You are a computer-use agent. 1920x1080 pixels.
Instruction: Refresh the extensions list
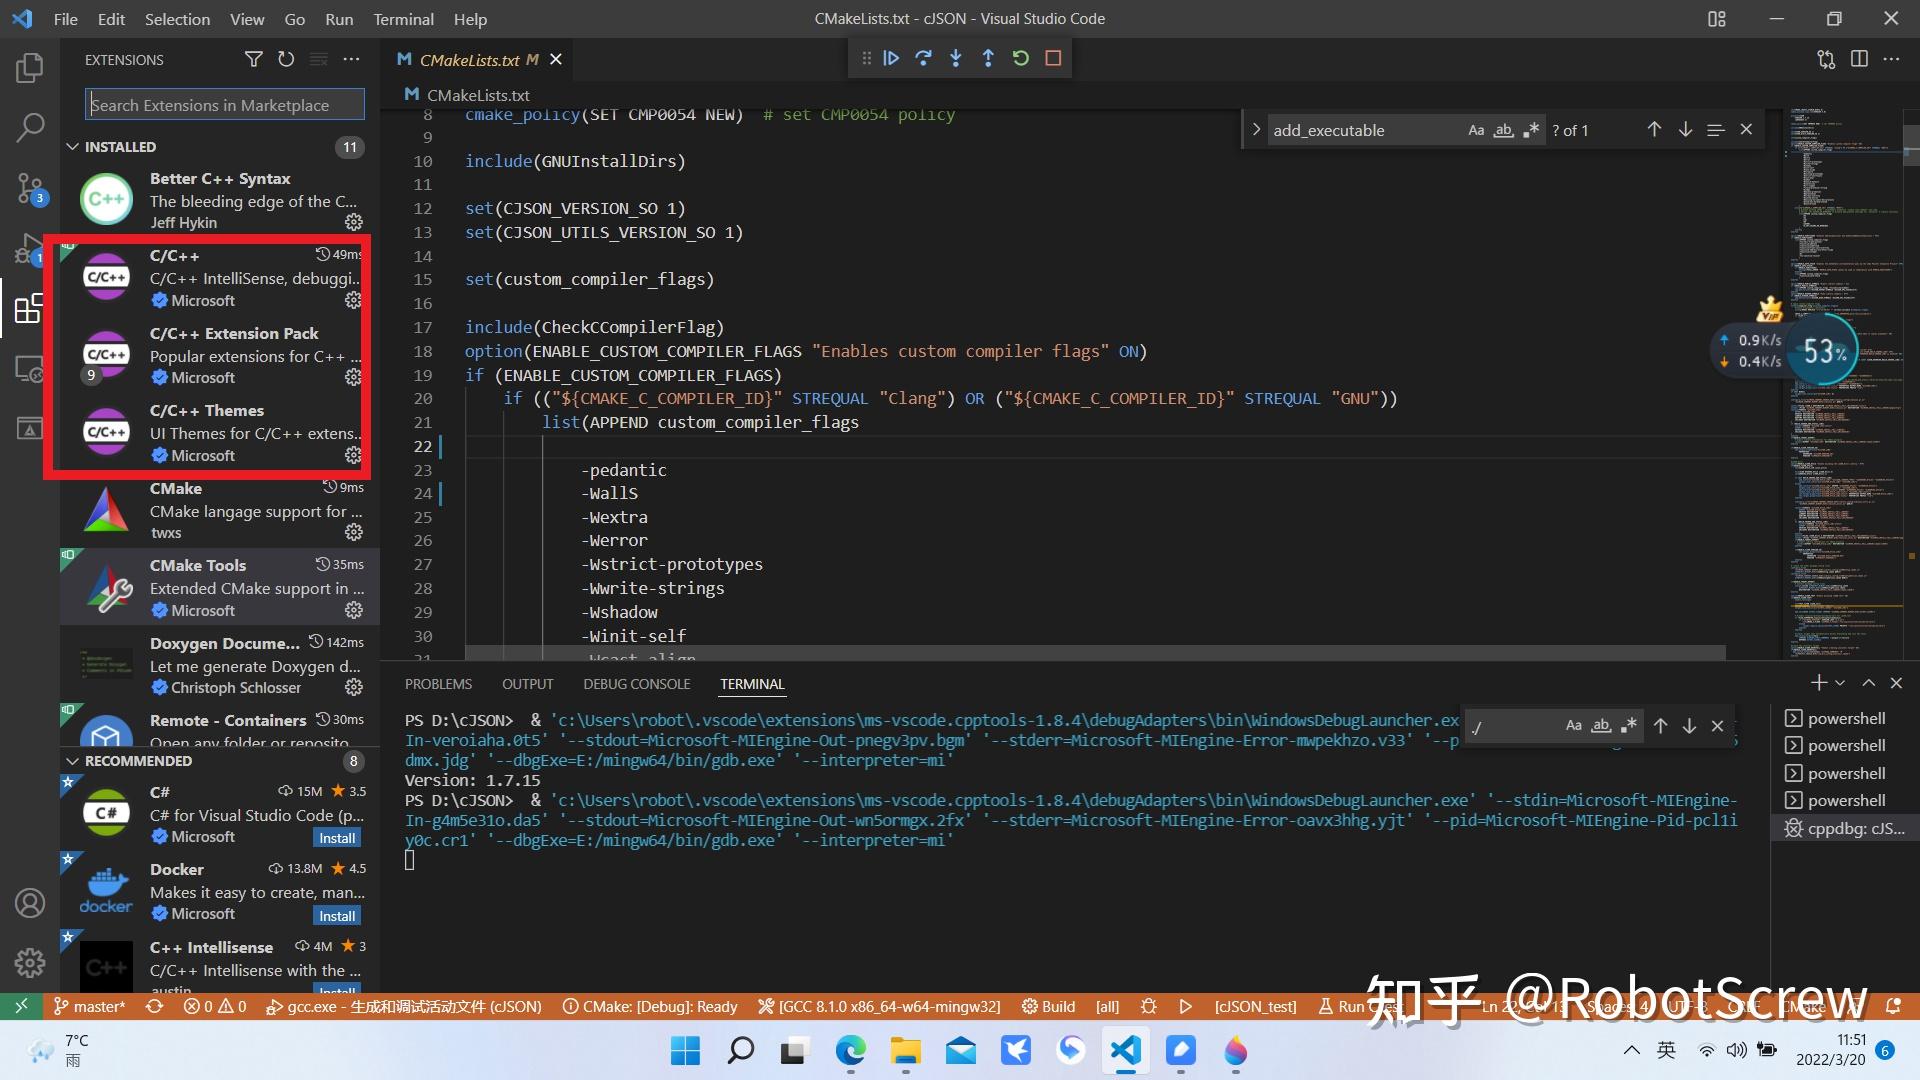(286, 59)
